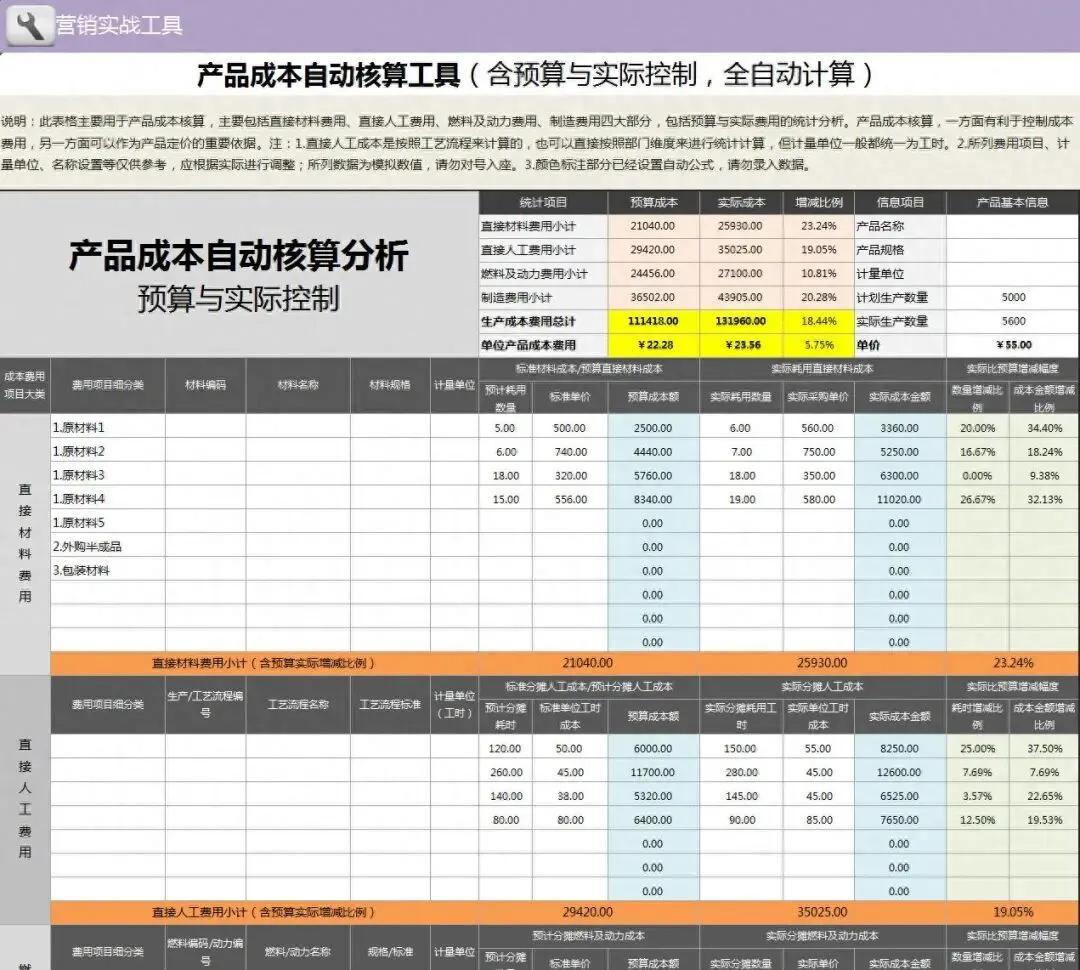
Task: Click the 预算与实际控制 subtitle
Action: 238,299
